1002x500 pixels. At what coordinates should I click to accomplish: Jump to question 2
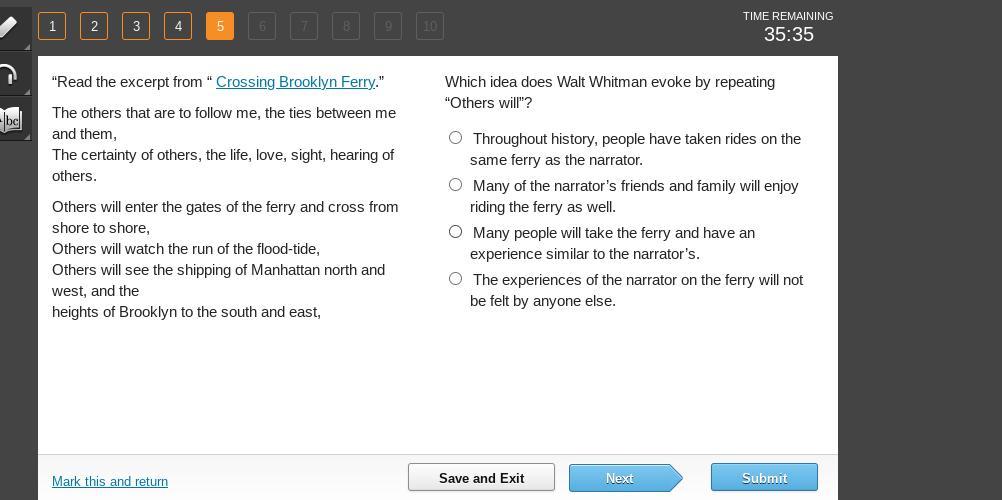tap(94, 26)
